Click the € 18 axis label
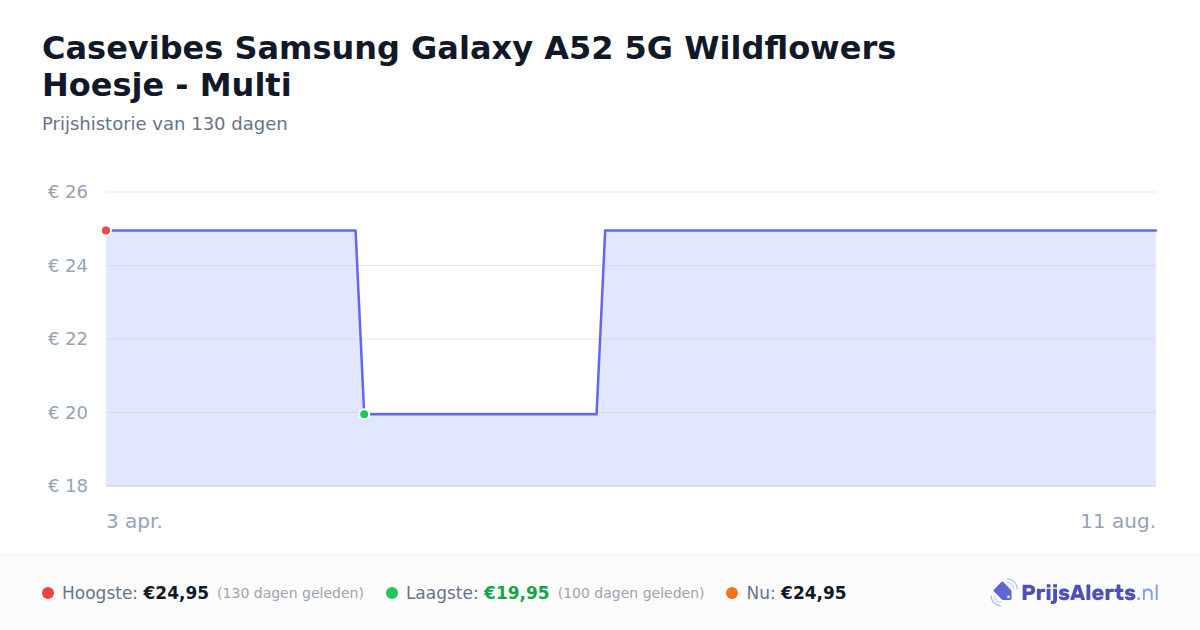This screenshot has height=630, width=1200. 68,486
